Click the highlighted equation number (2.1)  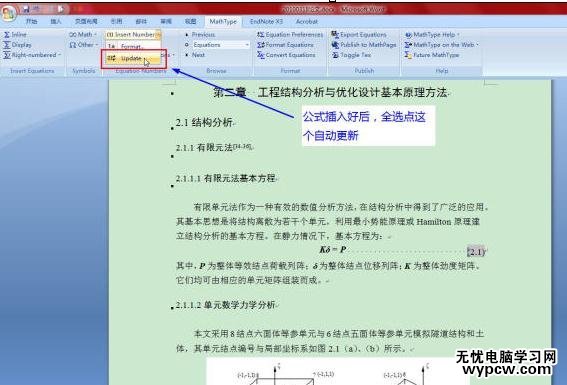point(476,252)
